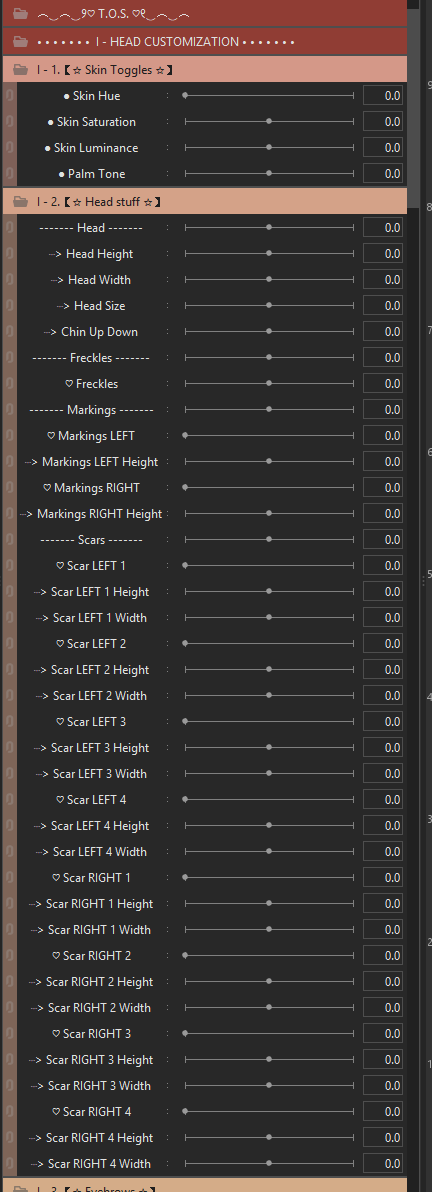Toggle the lock icon beside Skin Hue
Viewport: 432px width, 1192px height.
click(x=9, y=96)
